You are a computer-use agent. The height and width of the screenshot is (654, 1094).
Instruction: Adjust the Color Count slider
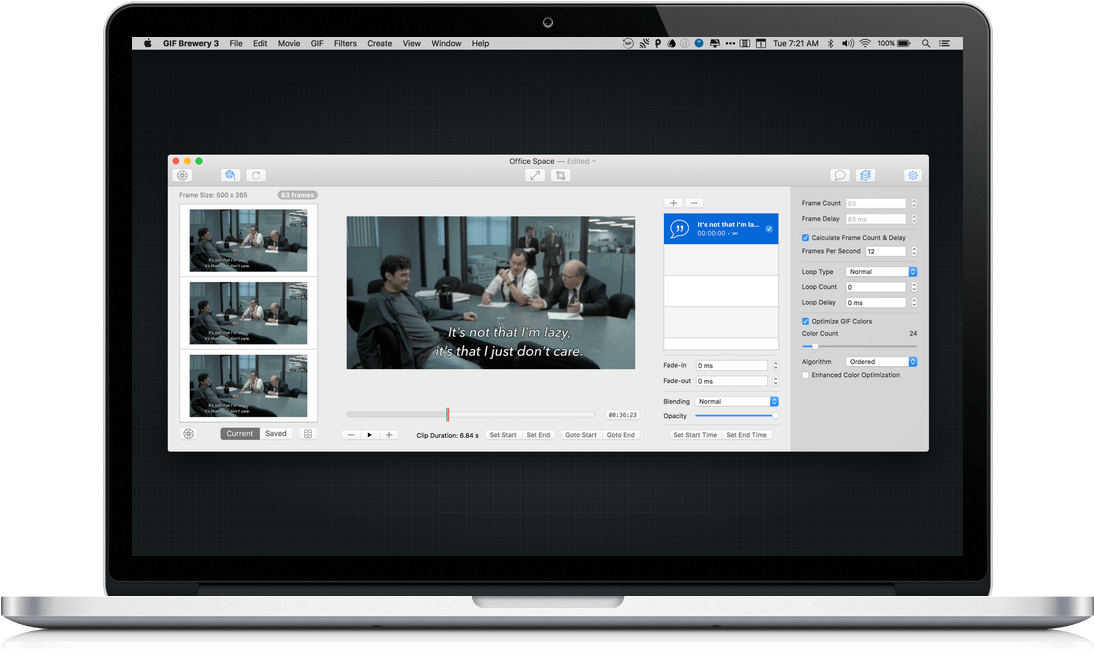coord(816,346)
